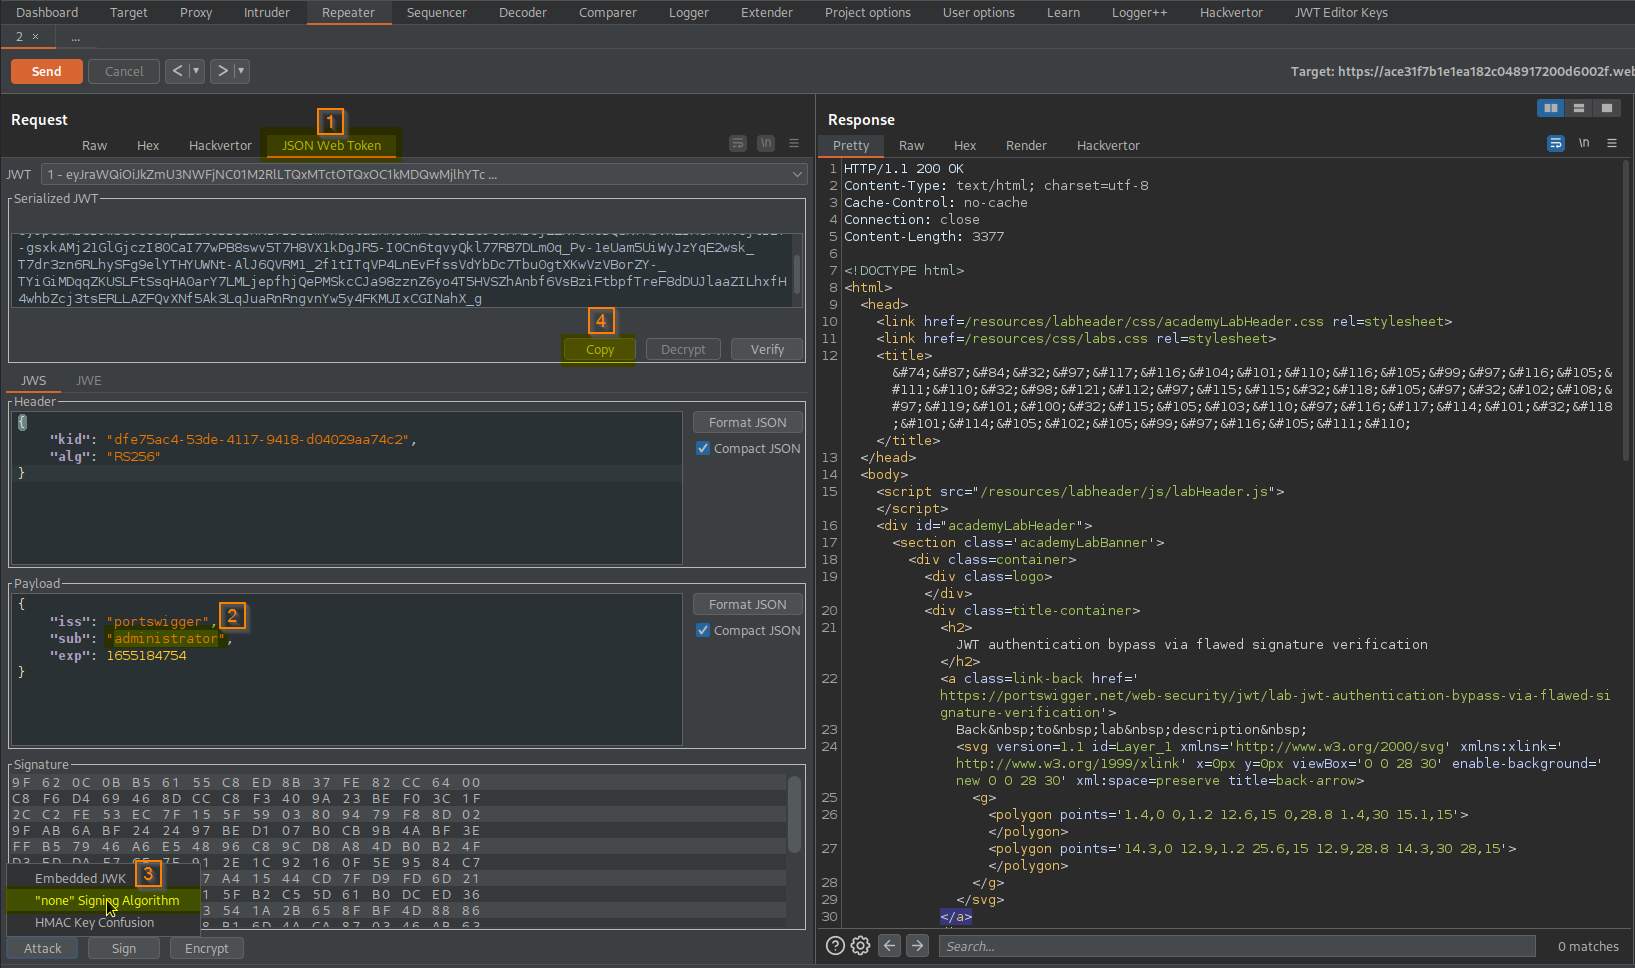Click the iss portswigger value
This screenshot has width=1635, height=968.
coord(158,621)
